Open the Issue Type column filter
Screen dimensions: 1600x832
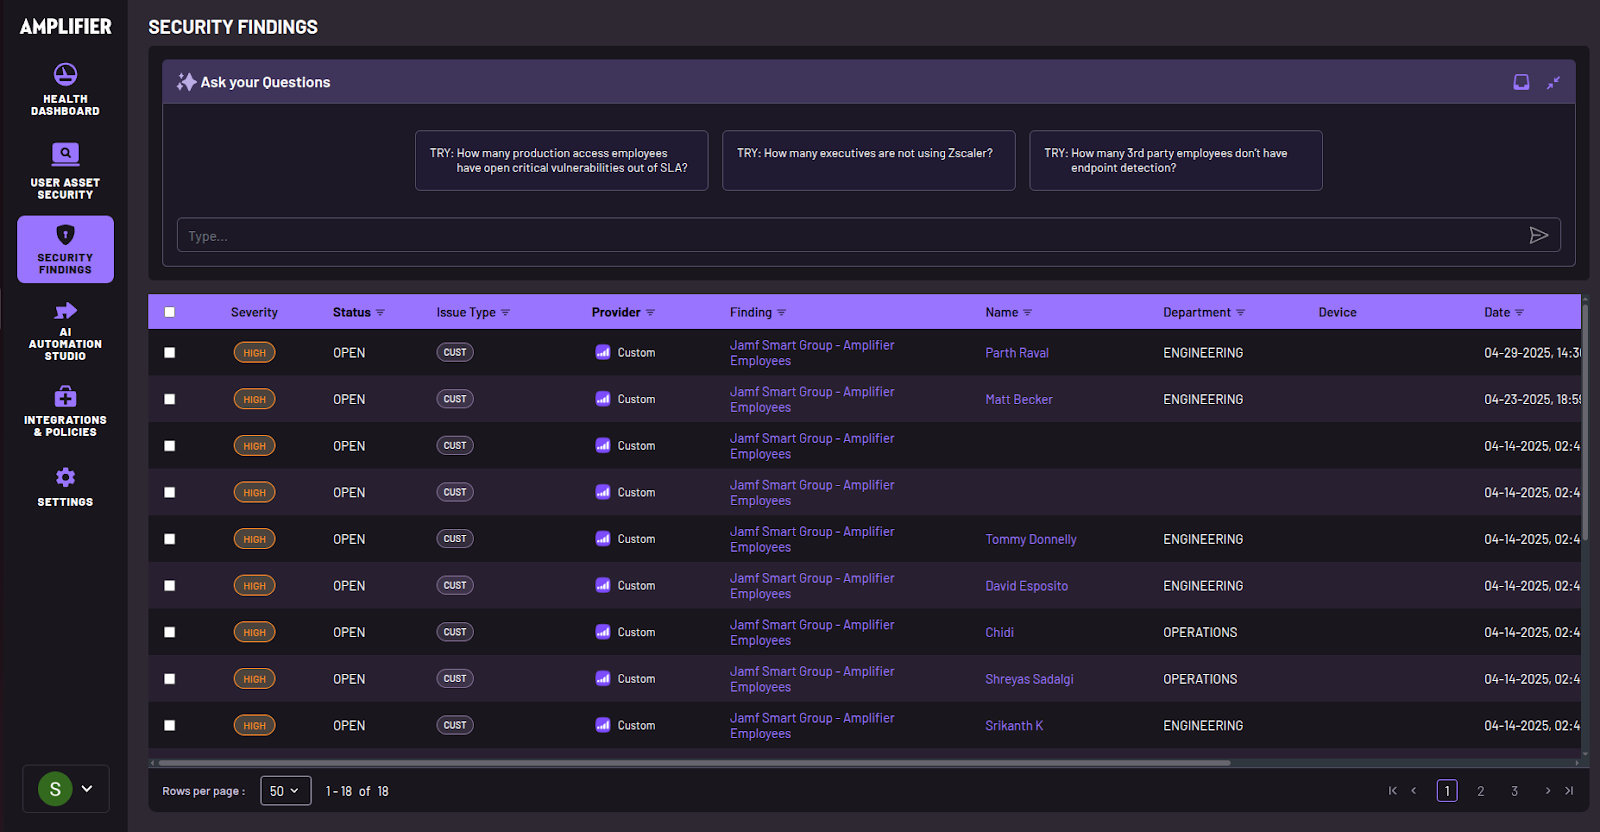tap(505, 313)
